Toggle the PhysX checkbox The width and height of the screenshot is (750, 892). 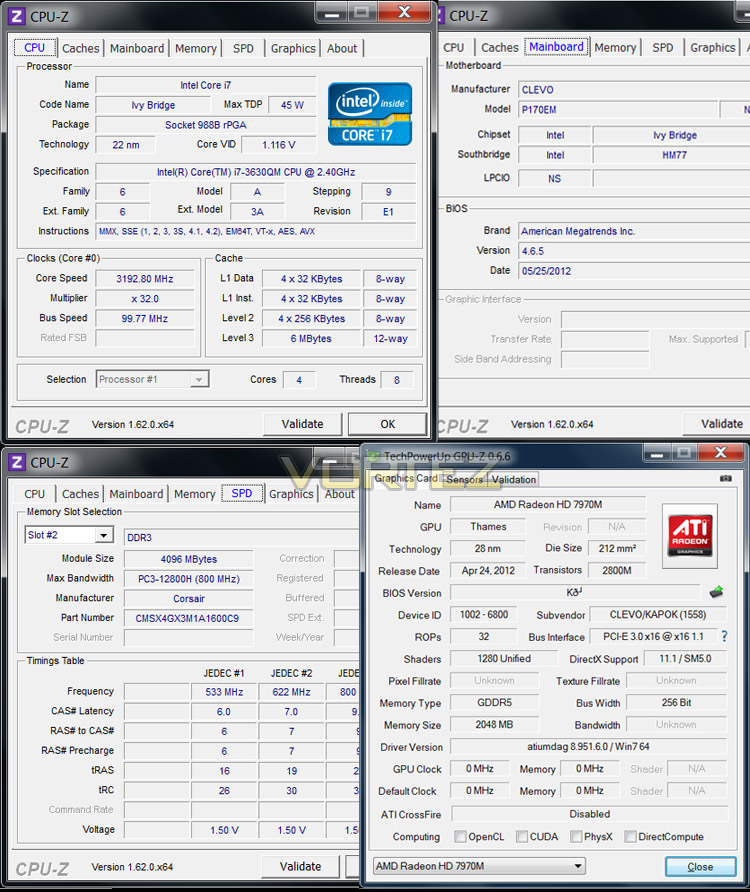[x=576, y=836]
